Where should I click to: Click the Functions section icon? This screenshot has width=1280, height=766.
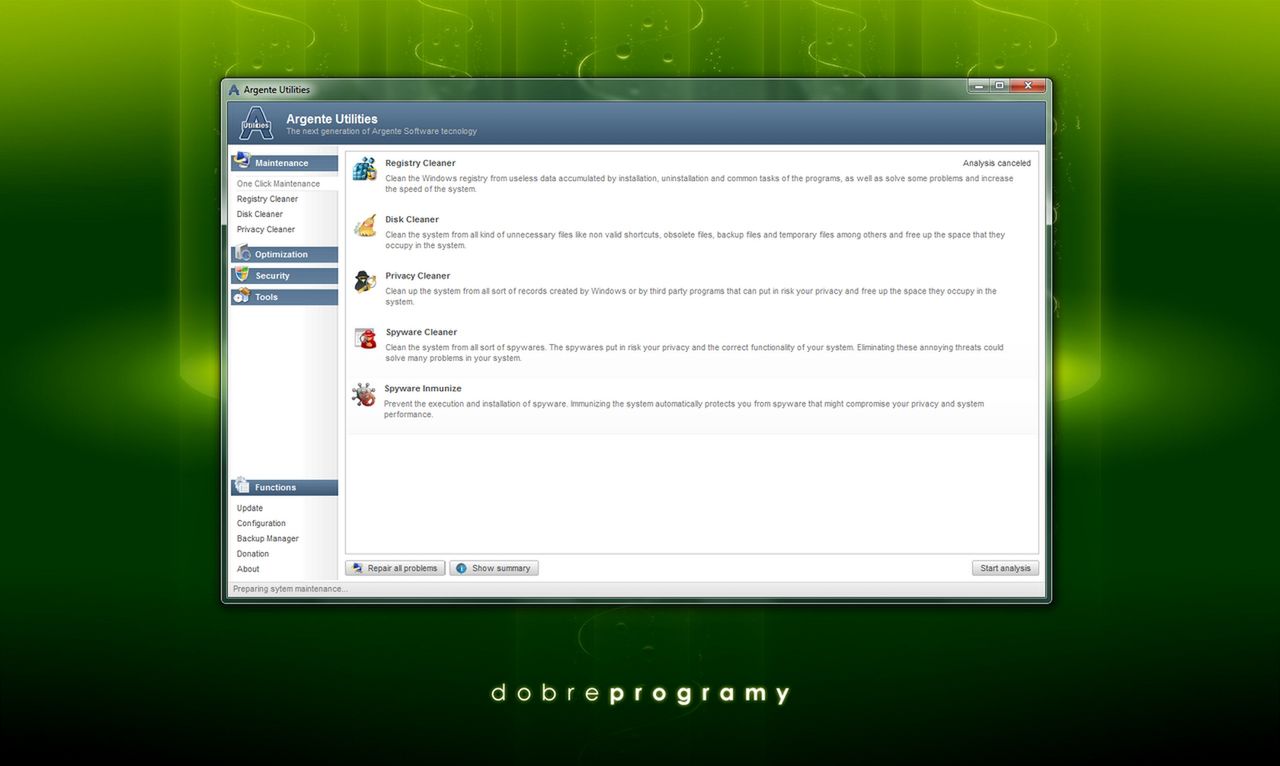pyautogui.click(x=241, y=486)
